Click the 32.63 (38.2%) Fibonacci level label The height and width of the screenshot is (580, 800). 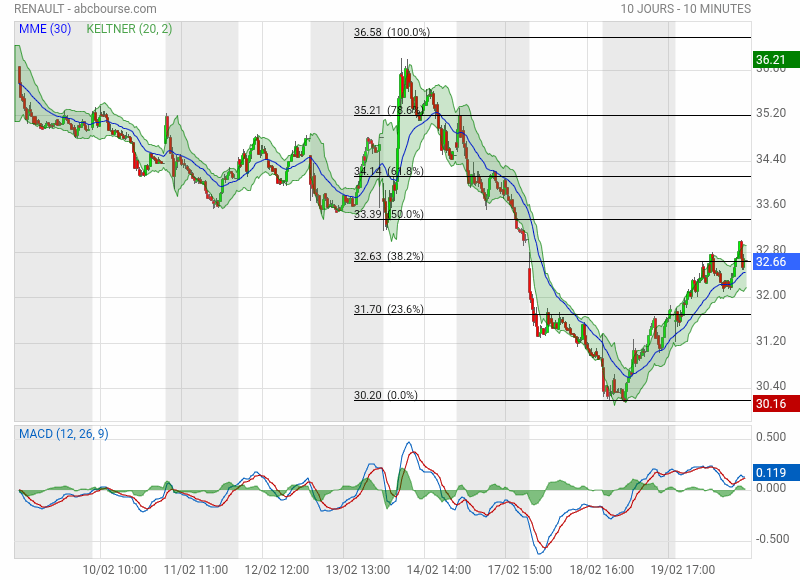click(x=389, y=256)
